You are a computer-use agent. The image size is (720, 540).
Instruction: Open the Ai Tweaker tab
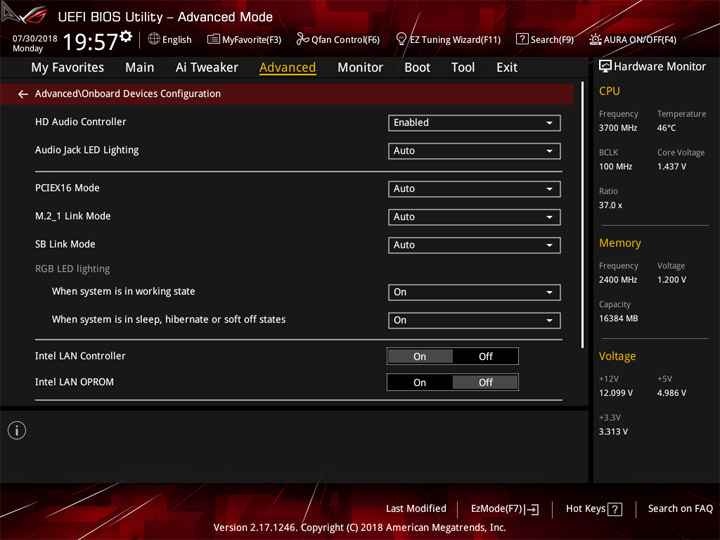point(207,68)
